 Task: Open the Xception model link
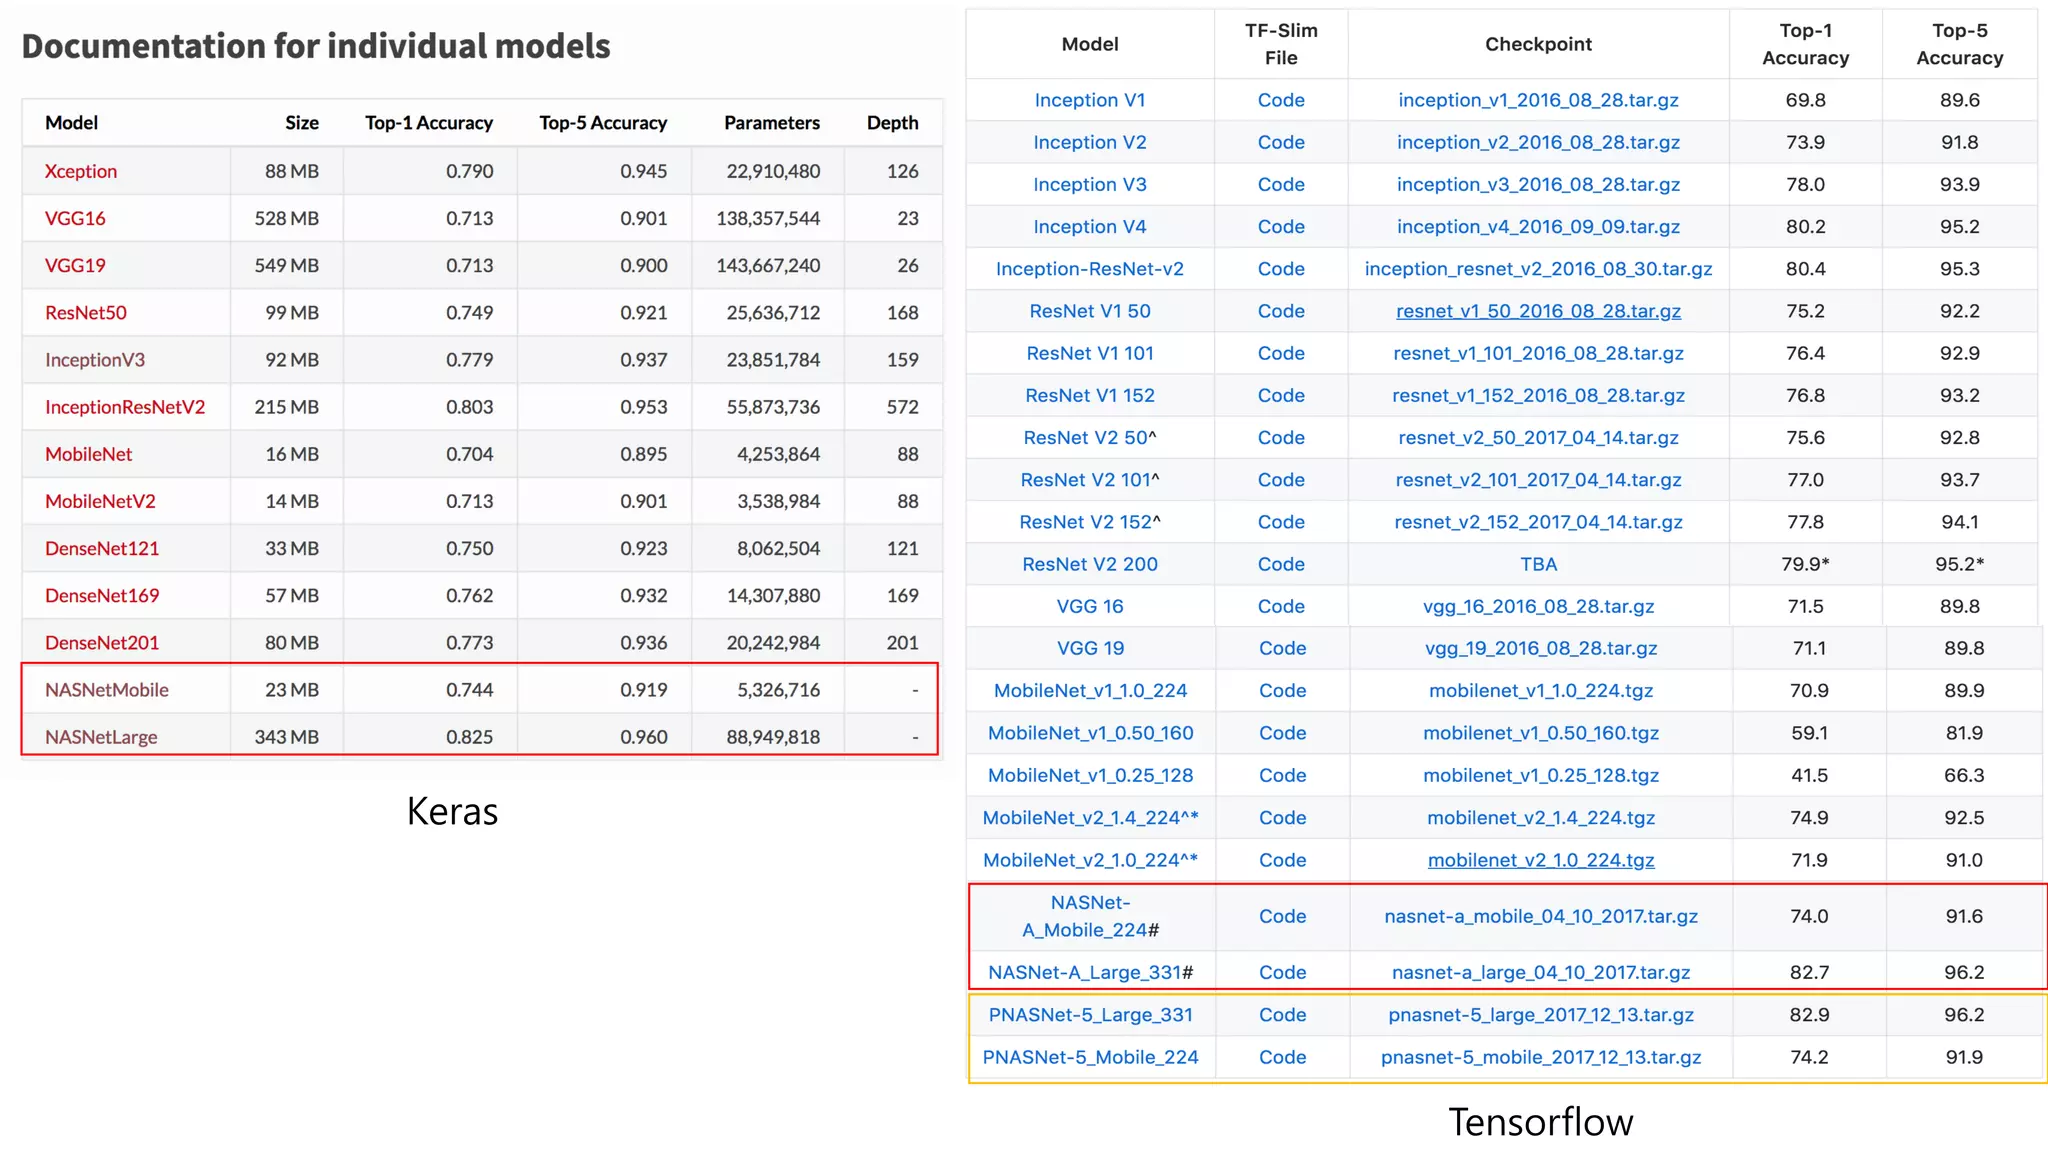[x=81, y=171]
